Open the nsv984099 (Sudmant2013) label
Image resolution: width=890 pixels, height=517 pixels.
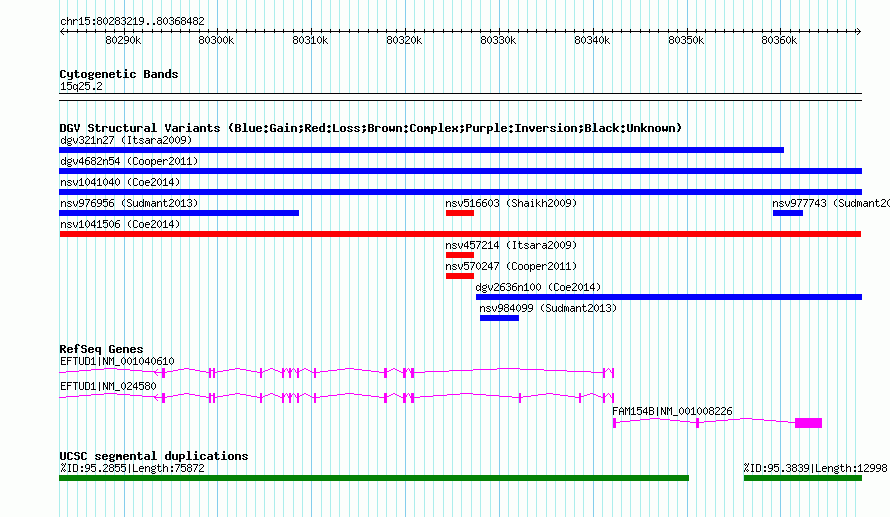pos(548,308)
